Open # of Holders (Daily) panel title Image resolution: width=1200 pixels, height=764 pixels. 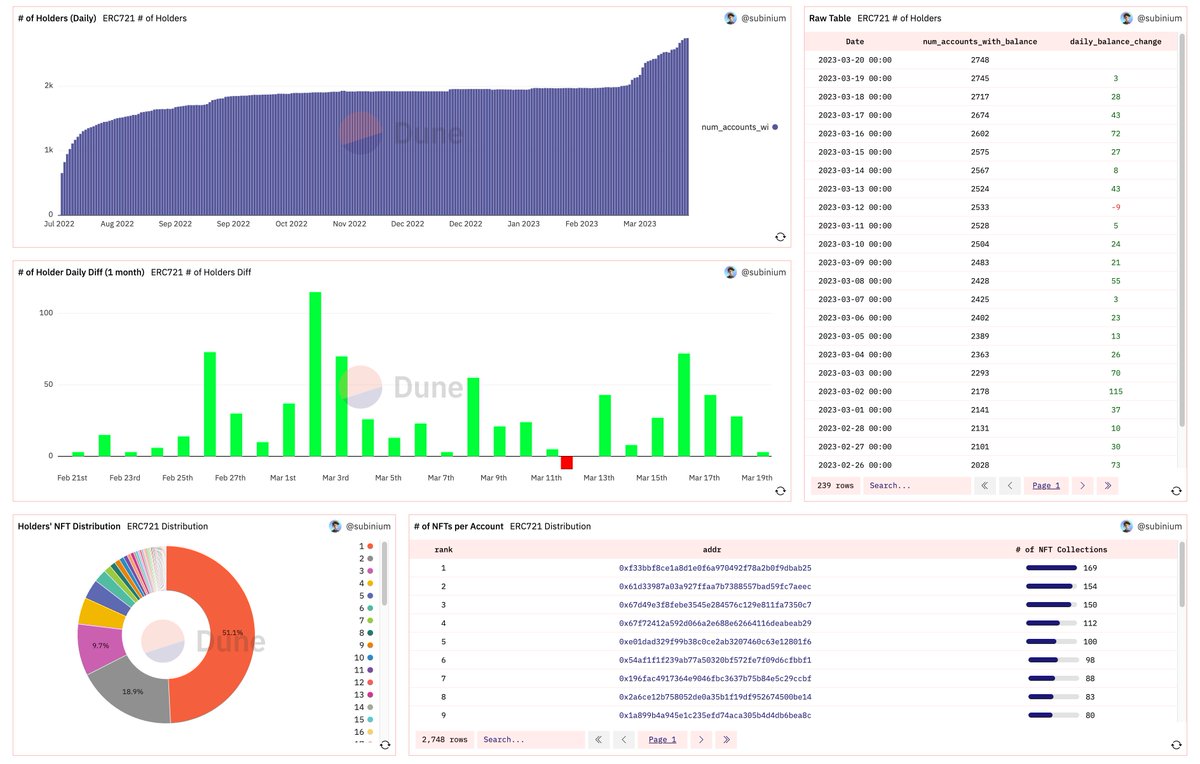point(57,18)
